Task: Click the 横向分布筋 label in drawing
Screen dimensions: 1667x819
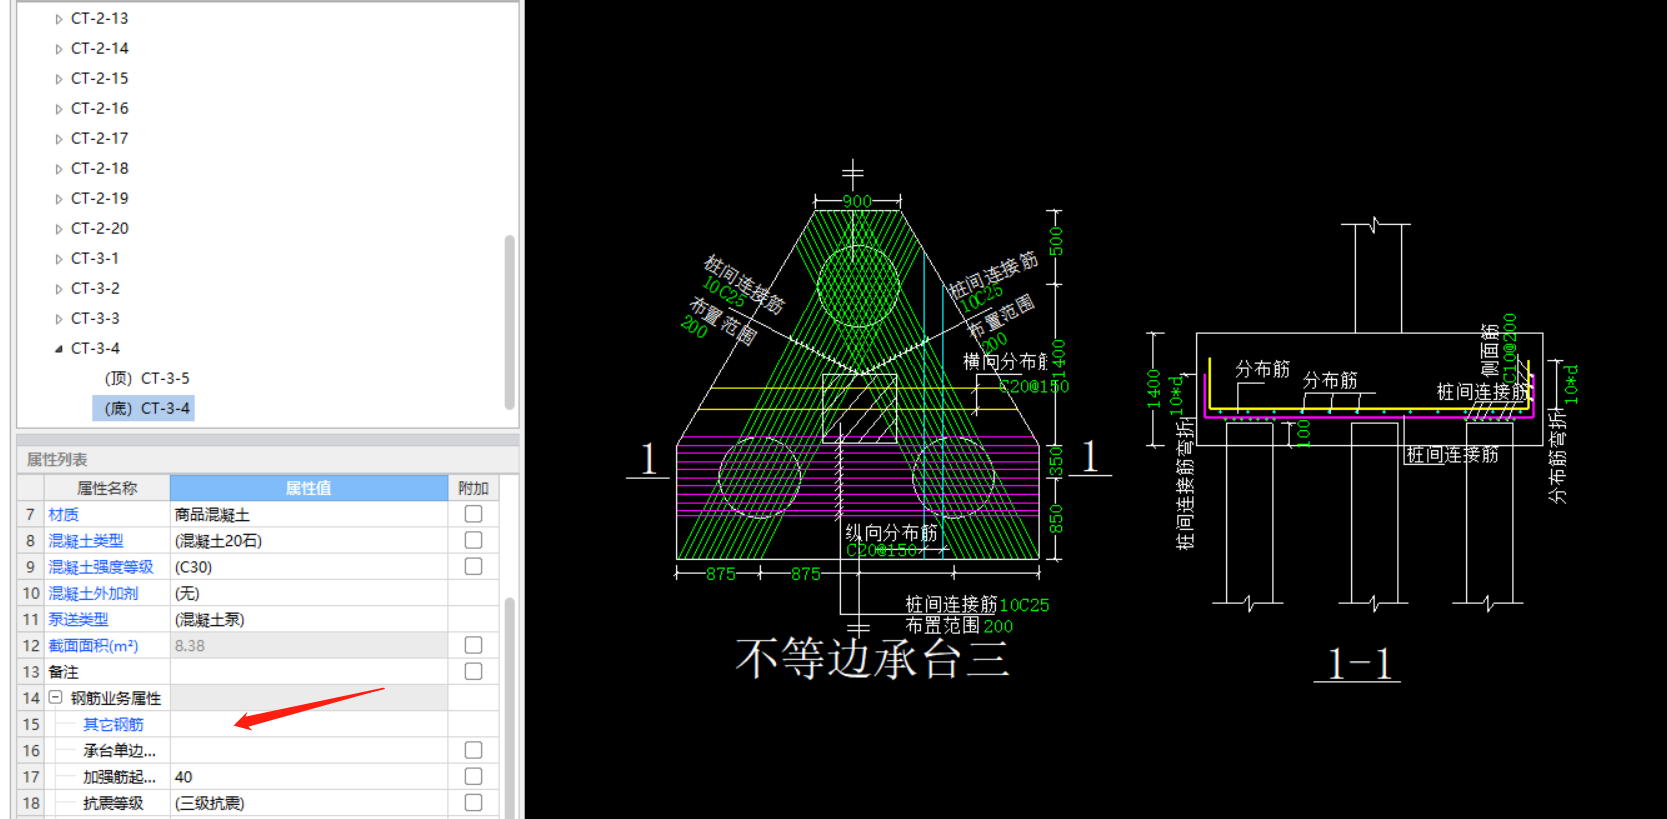Action: [x=1004, y=361]
